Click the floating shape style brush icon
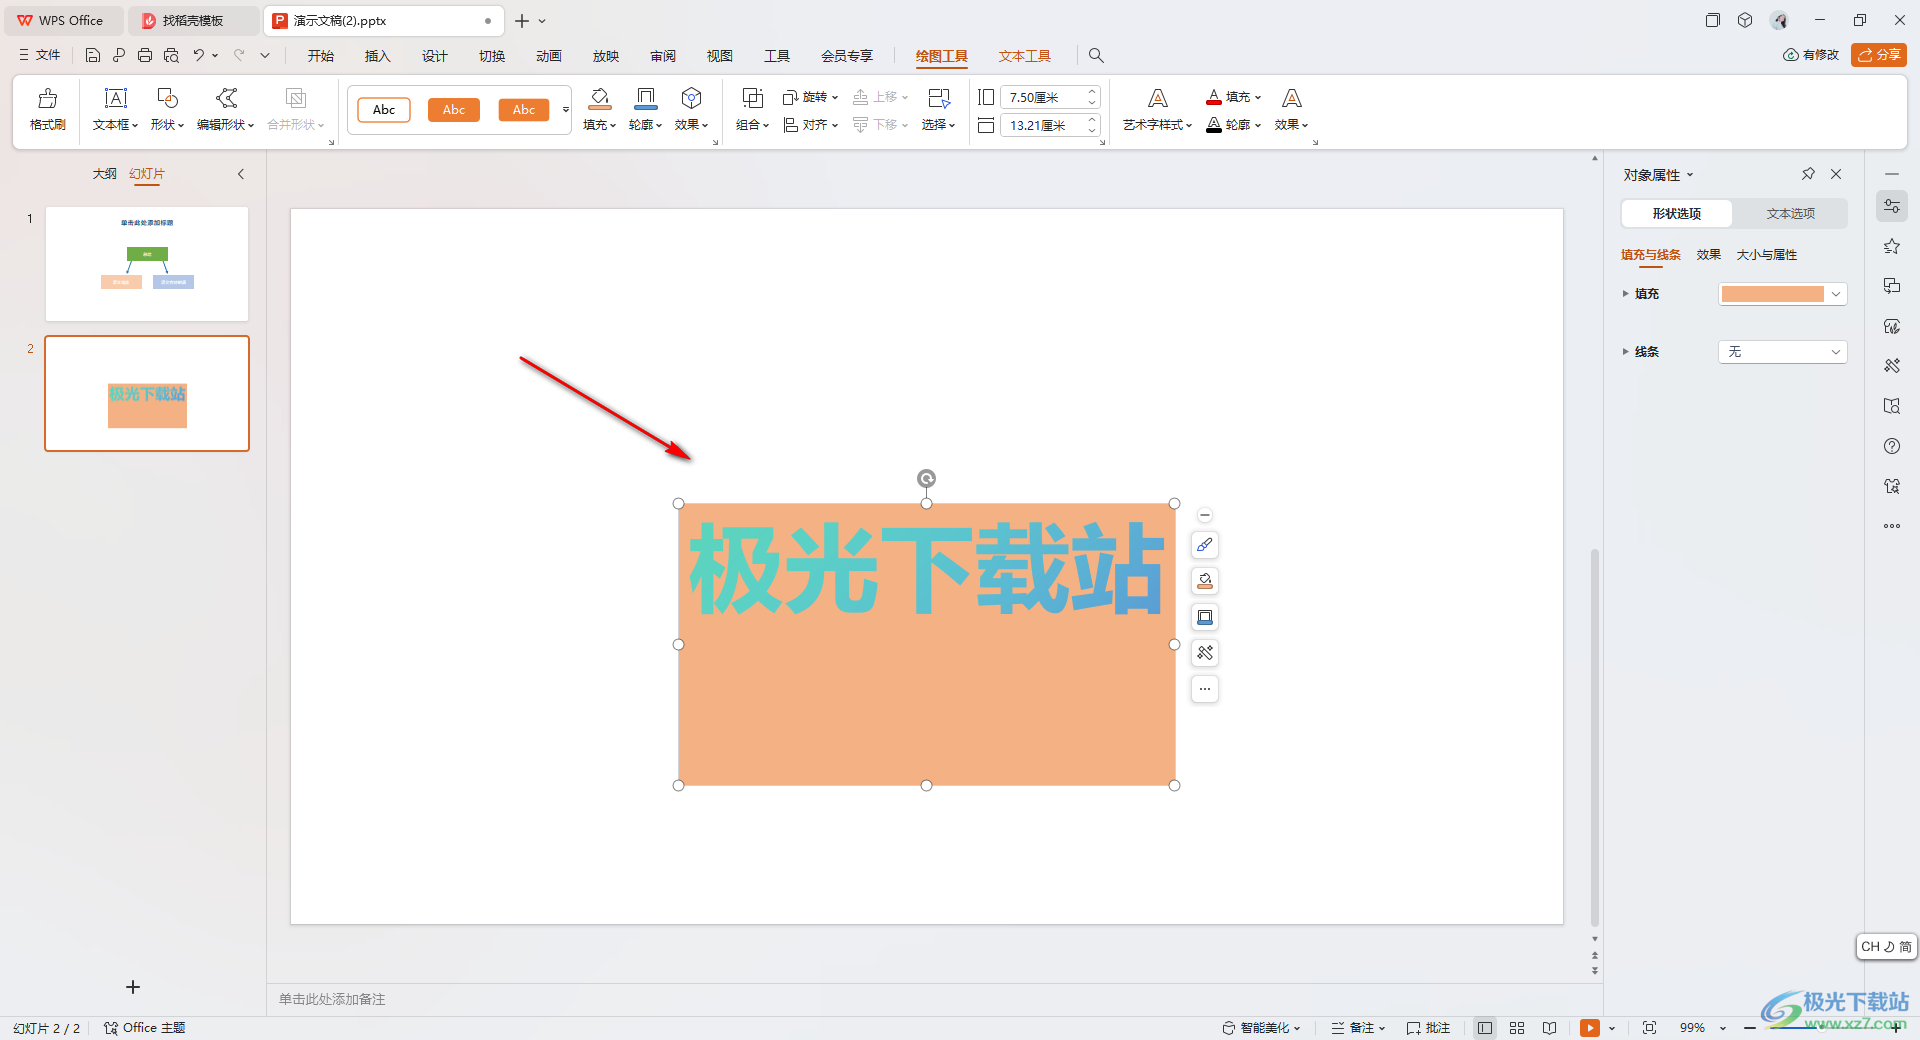1920x1040 pixels. 1205,545
